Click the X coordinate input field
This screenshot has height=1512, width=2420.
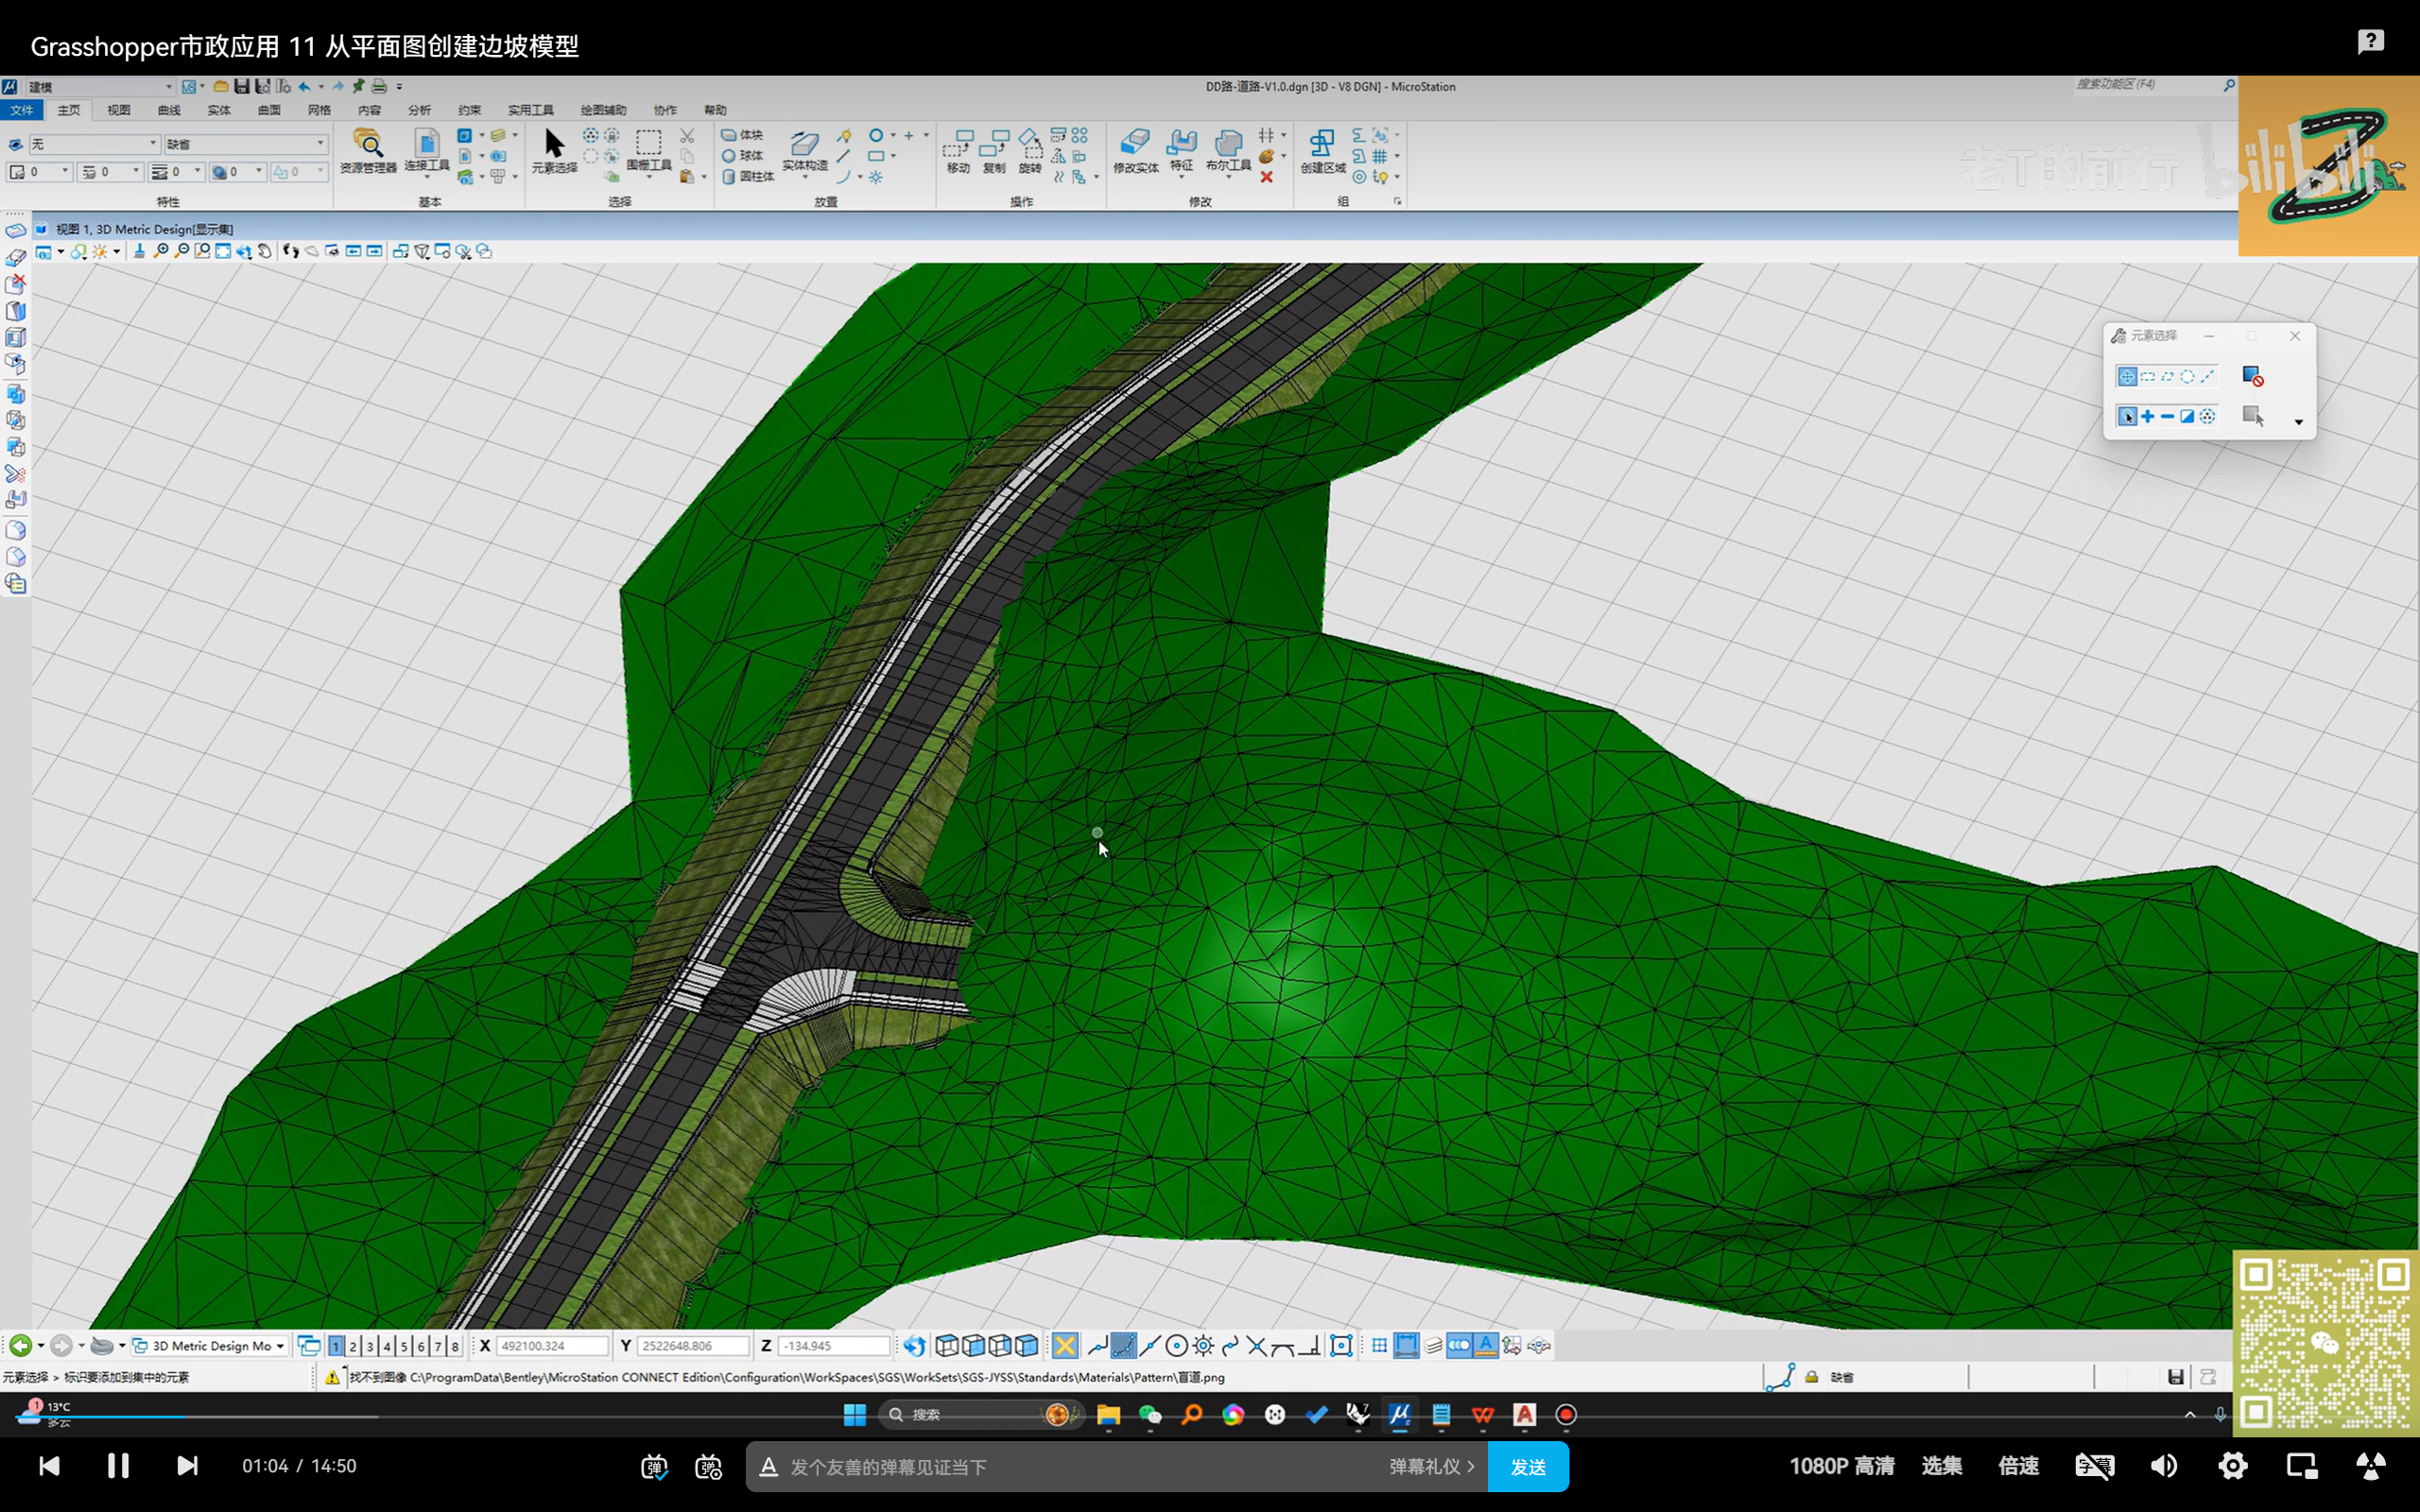tap(550, 1346)
